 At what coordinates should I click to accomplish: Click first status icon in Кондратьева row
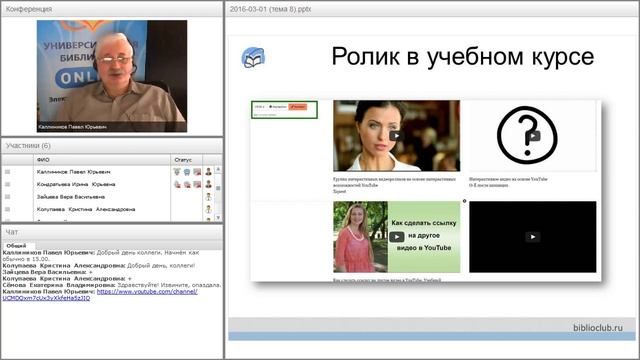click(x=177, y=184)
